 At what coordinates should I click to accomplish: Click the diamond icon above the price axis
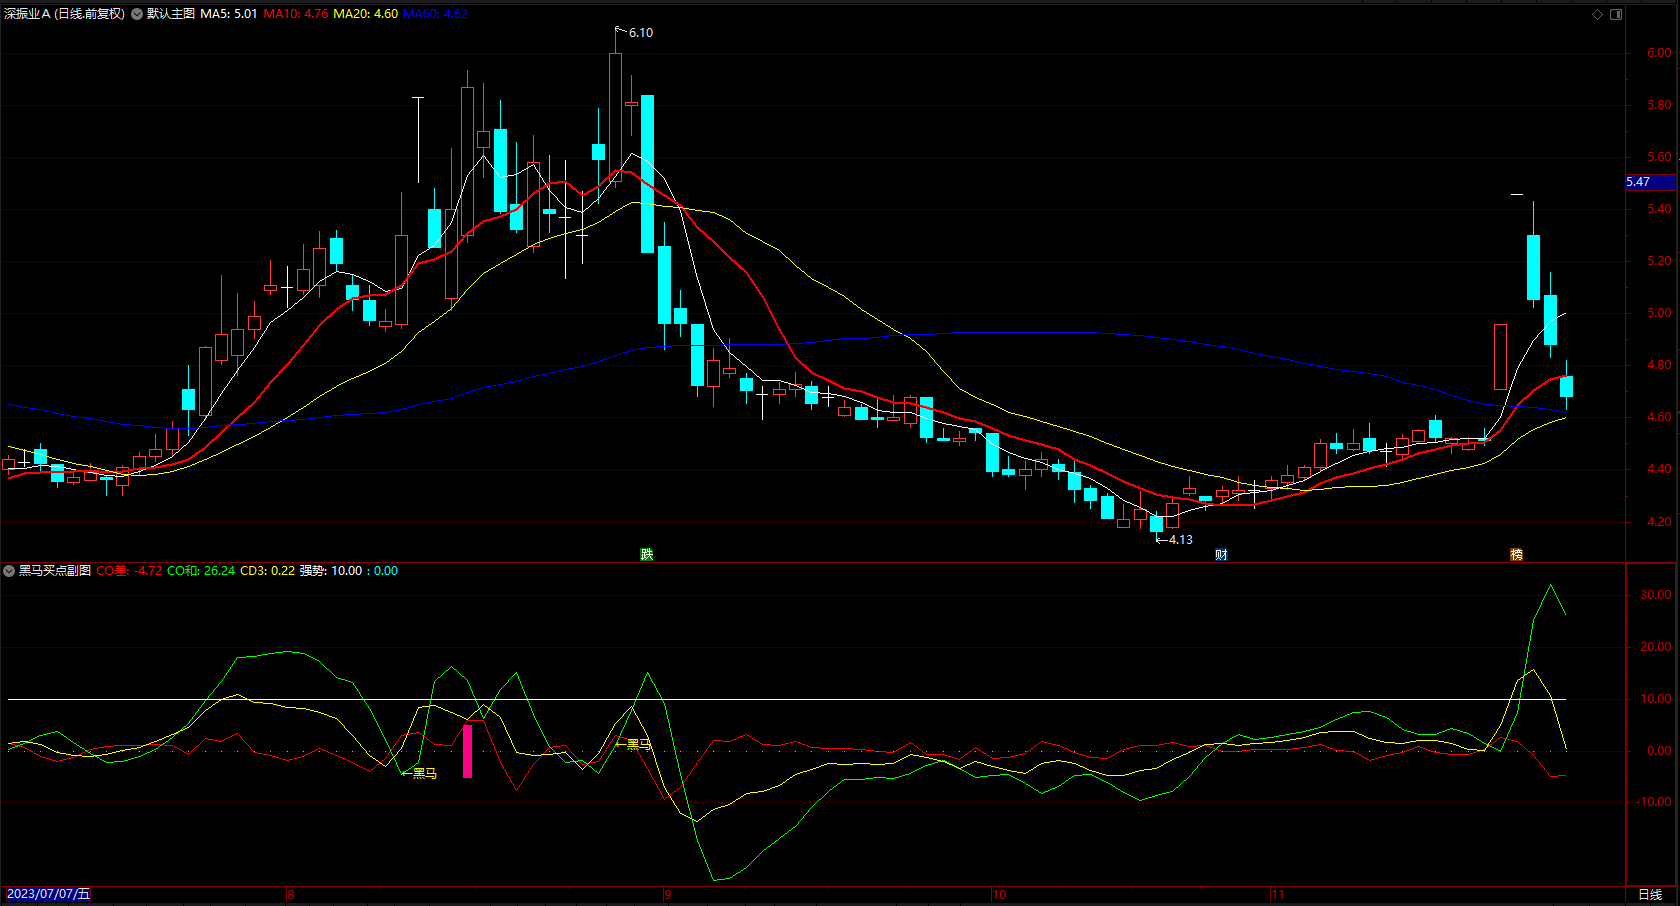click(1597, 14)
